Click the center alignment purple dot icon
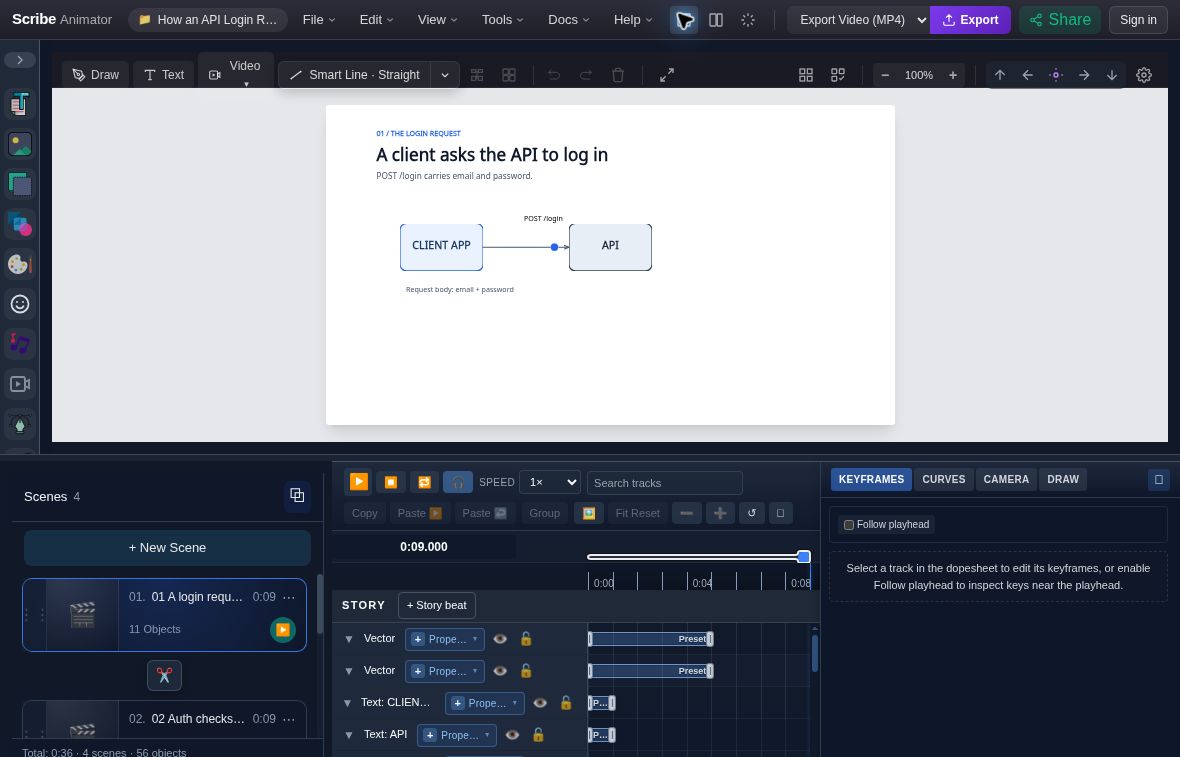The height and width of the screenshot is (757, 1180). point(1056,75)
